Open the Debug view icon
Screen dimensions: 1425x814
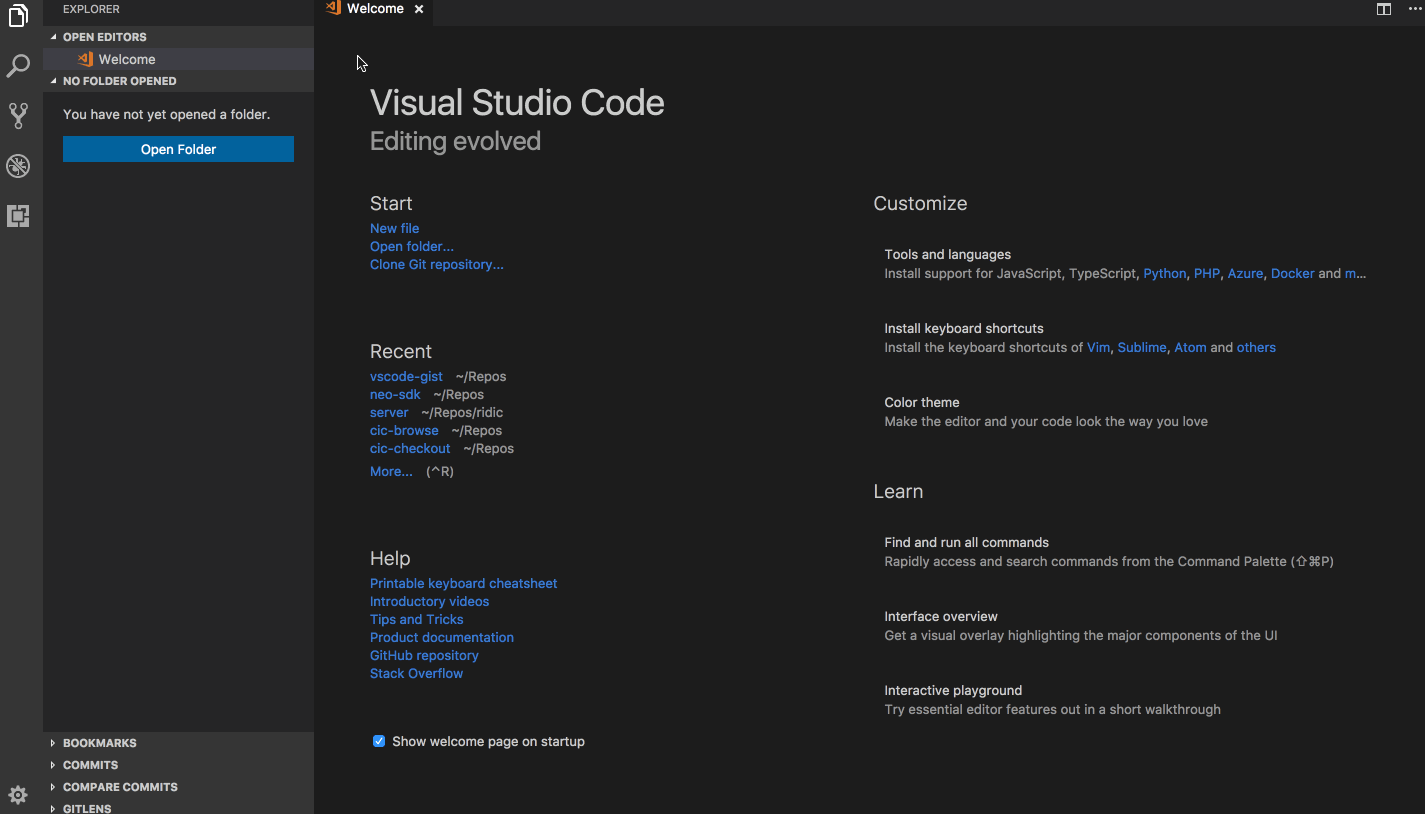coord(18,166)
